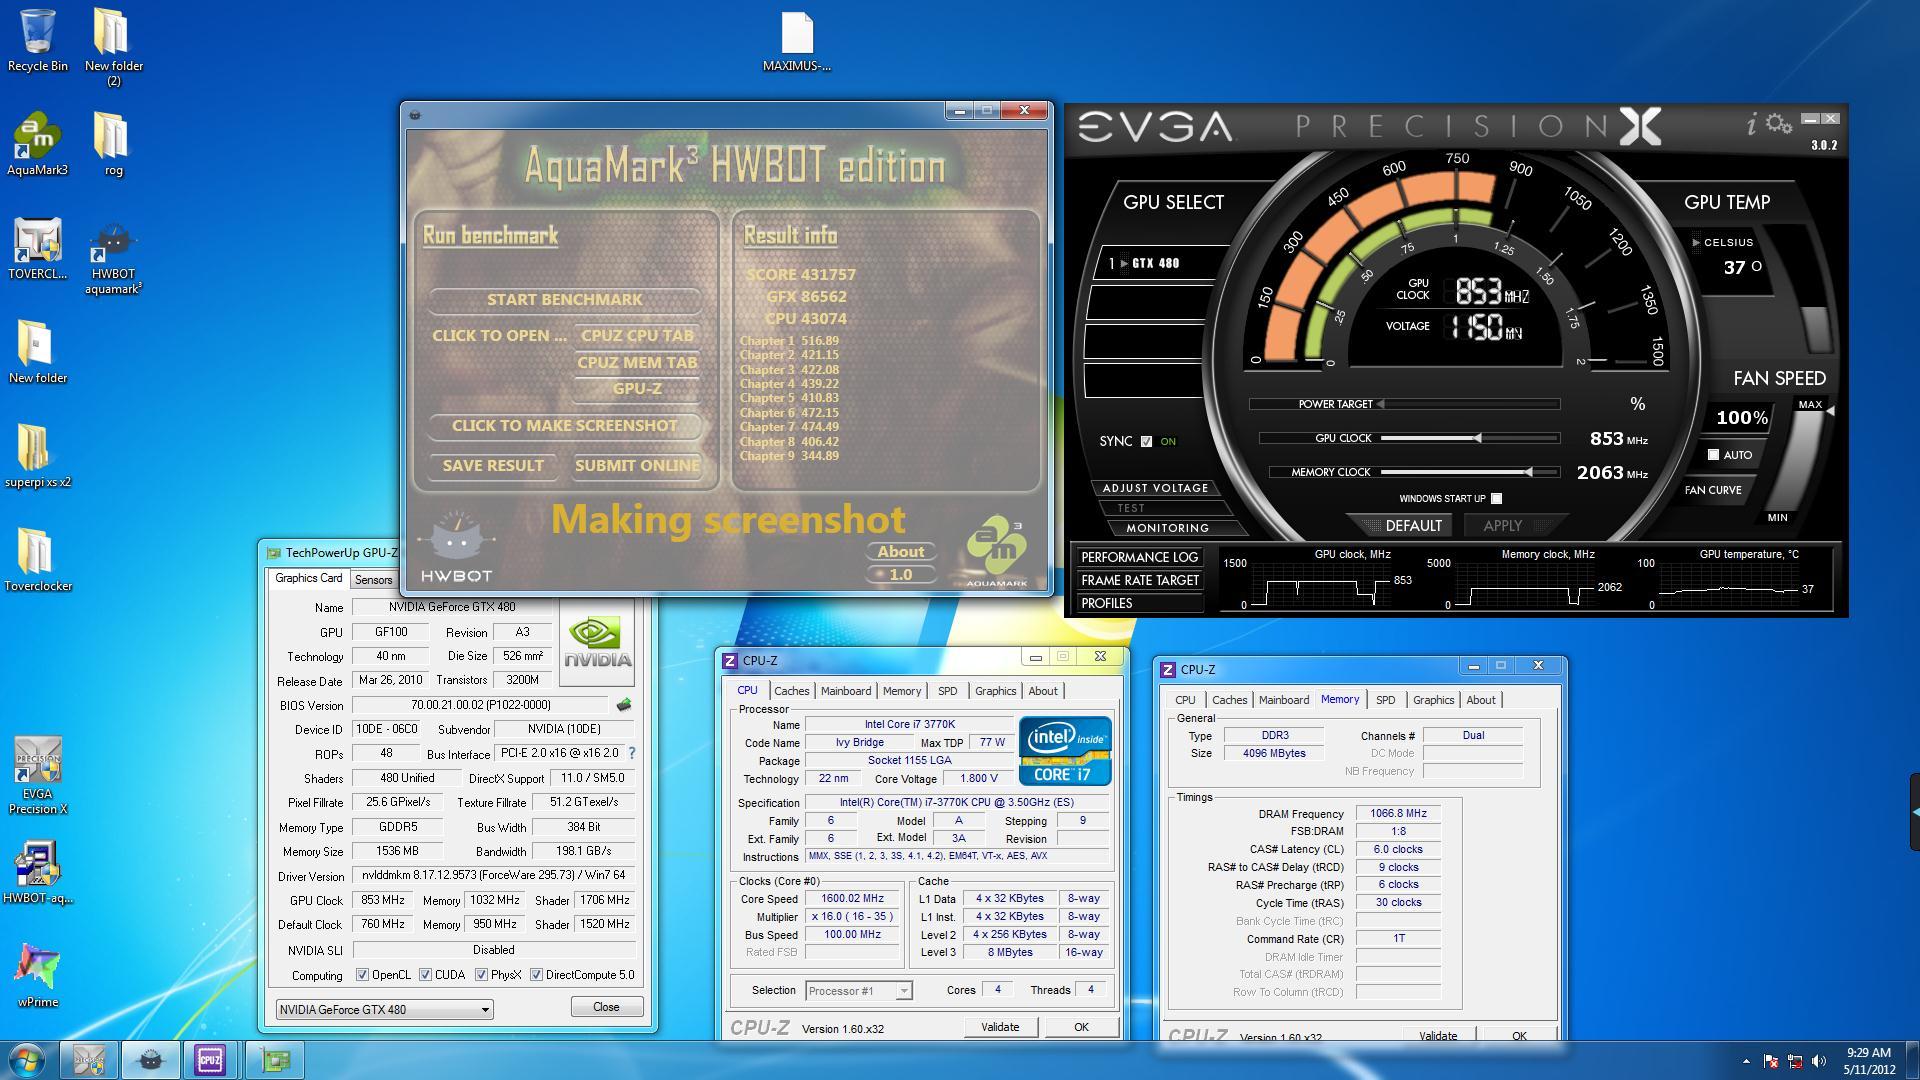
Task: Toggle the PhysX checkbox in GPU-Z
Action: click(x=481, y=975)
